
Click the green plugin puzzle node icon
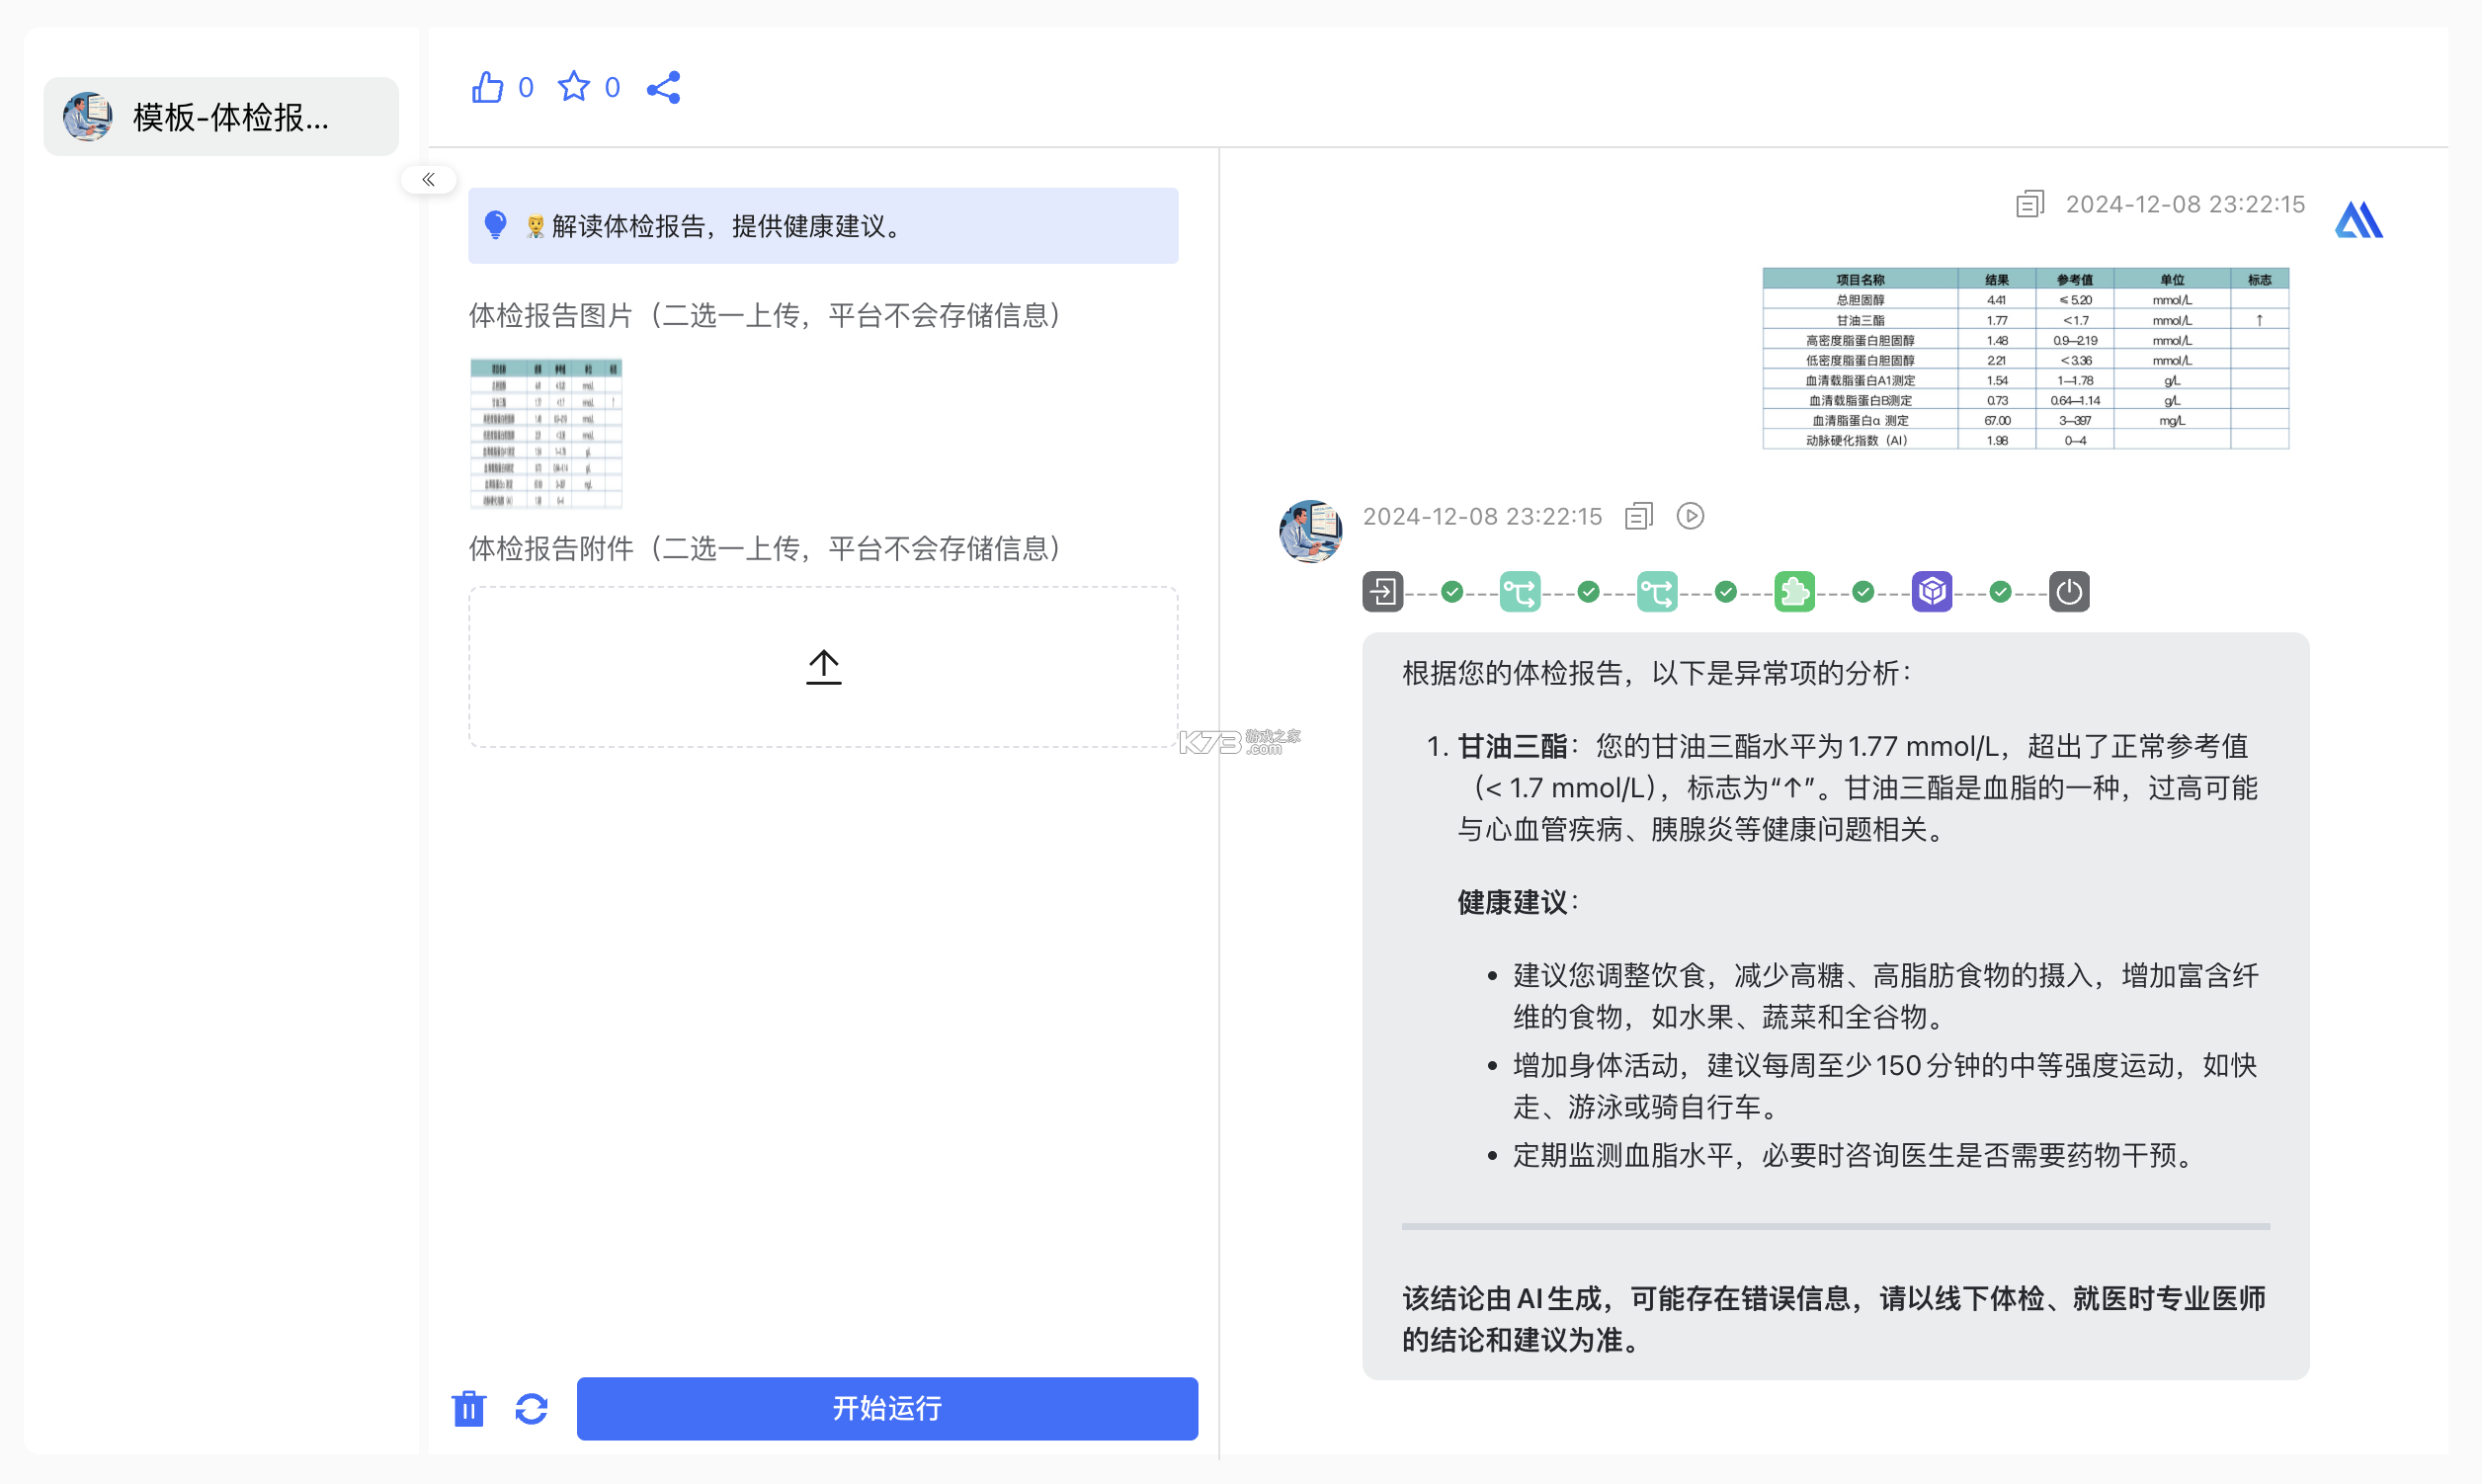(1795, 592)
